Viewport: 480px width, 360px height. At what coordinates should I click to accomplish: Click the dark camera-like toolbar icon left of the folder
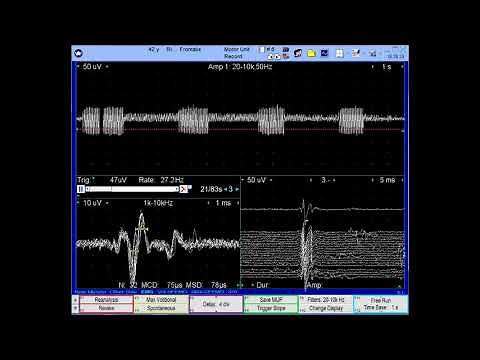point(298,53)
